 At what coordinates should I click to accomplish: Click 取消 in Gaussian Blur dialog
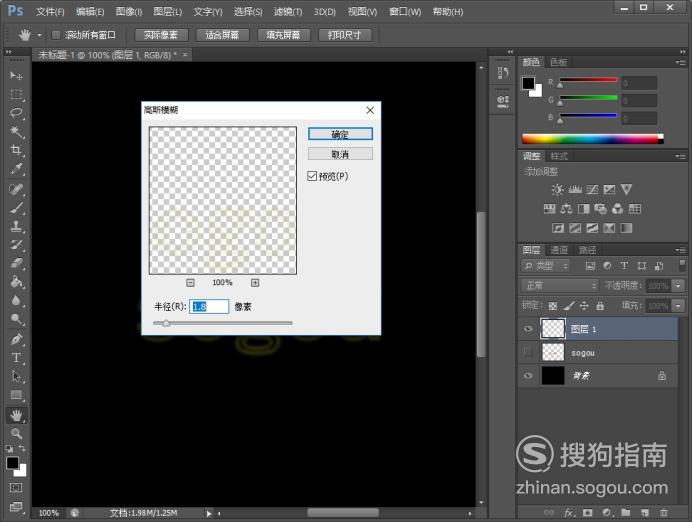click(340, 154)
